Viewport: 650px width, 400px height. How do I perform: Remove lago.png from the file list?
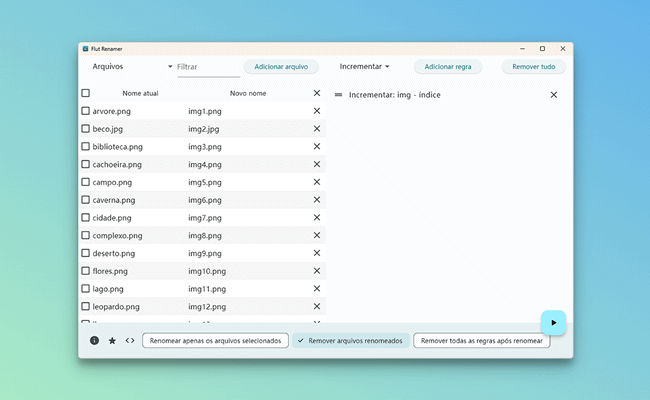tap(317, 288)
